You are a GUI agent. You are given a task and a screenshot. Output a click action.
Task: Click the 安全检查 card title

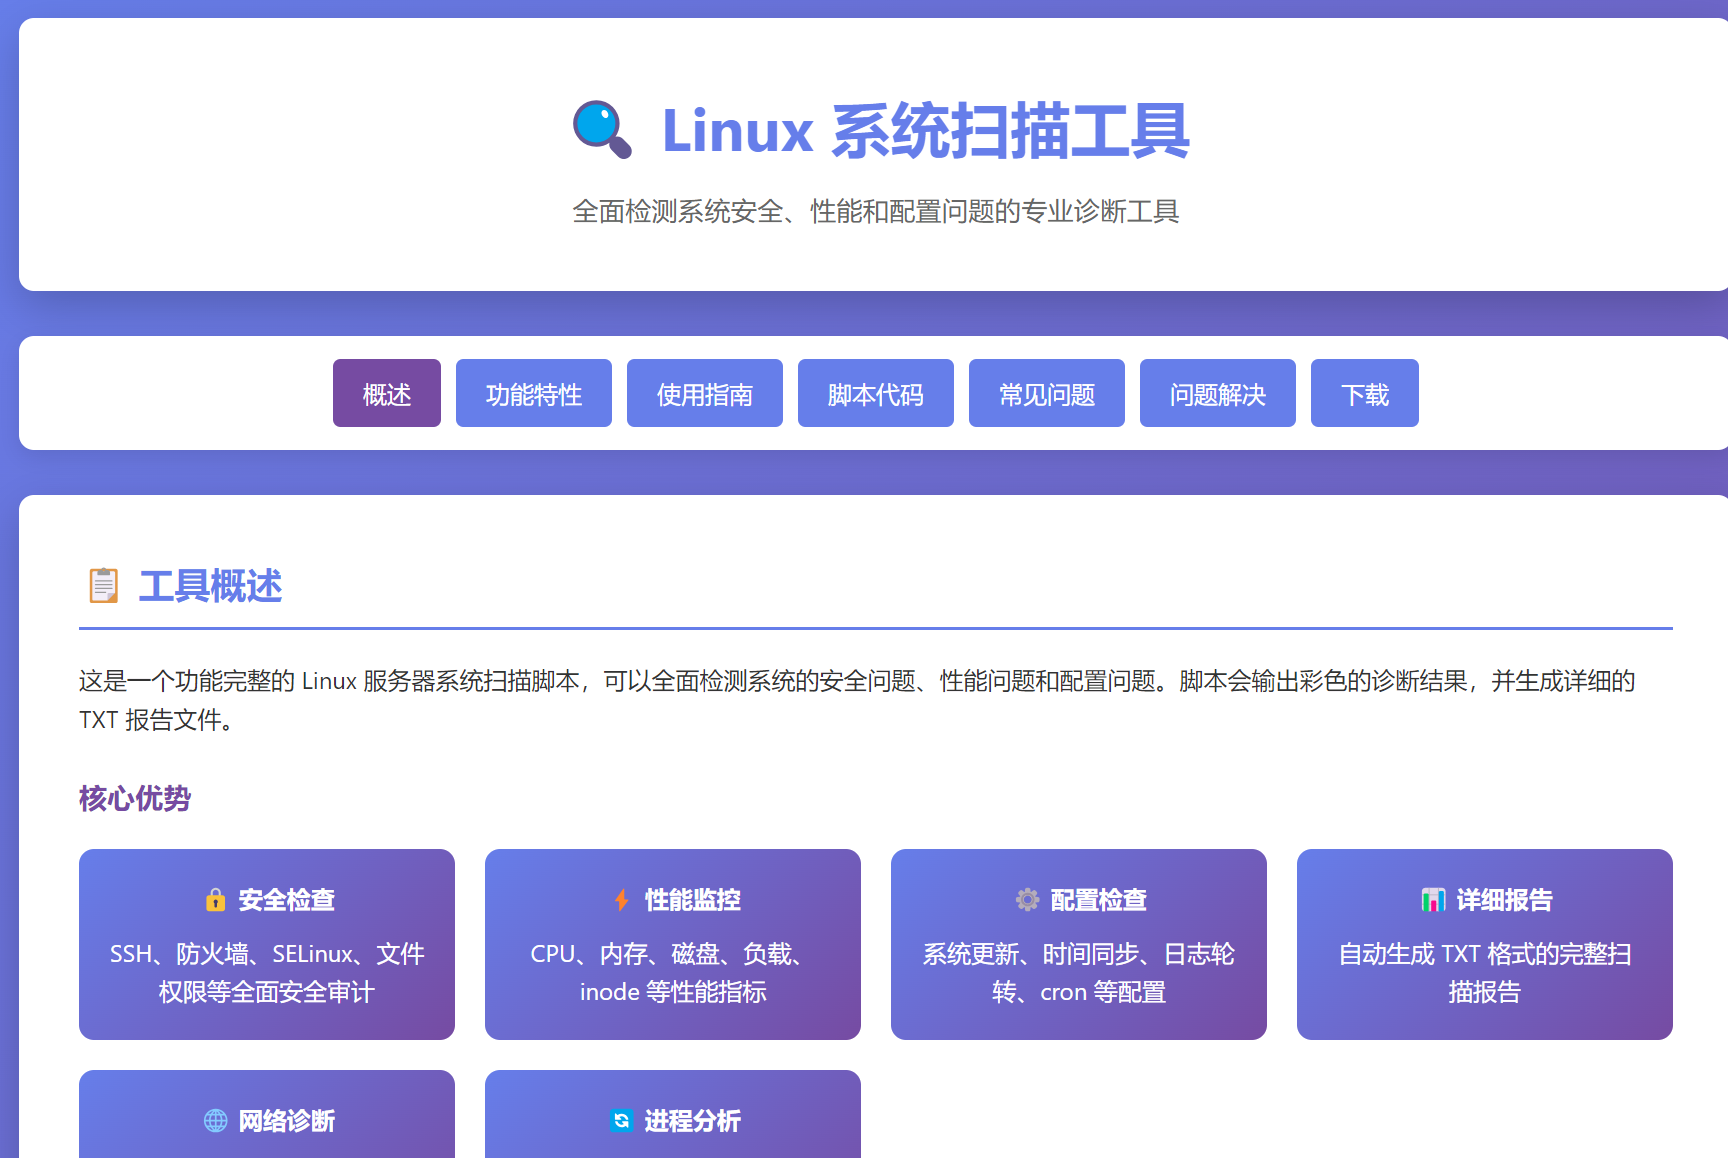coord(287,900)
